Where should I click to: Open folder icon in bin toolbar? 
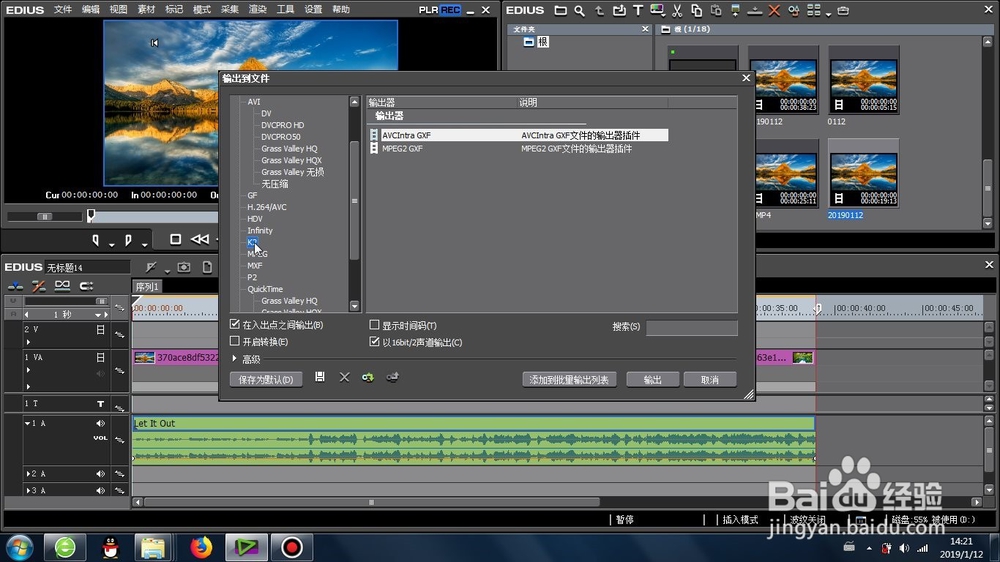tap(560, 10)
